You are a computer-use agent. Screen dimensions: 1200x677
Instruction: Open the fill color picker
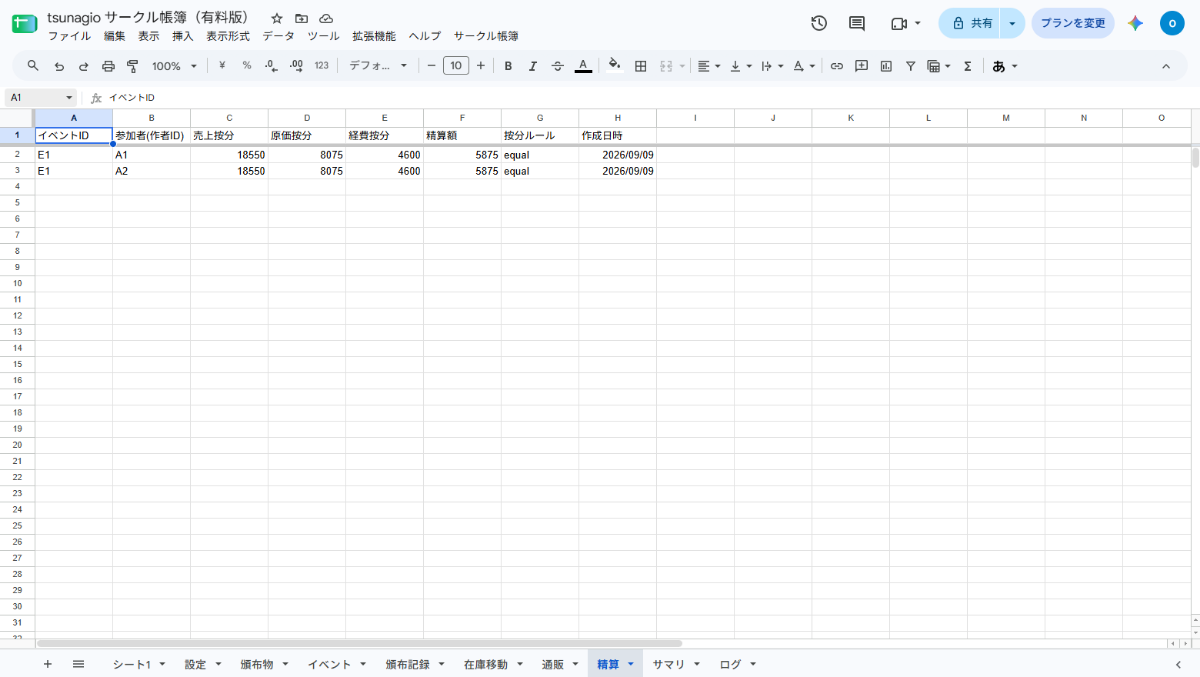coord(615,66)
